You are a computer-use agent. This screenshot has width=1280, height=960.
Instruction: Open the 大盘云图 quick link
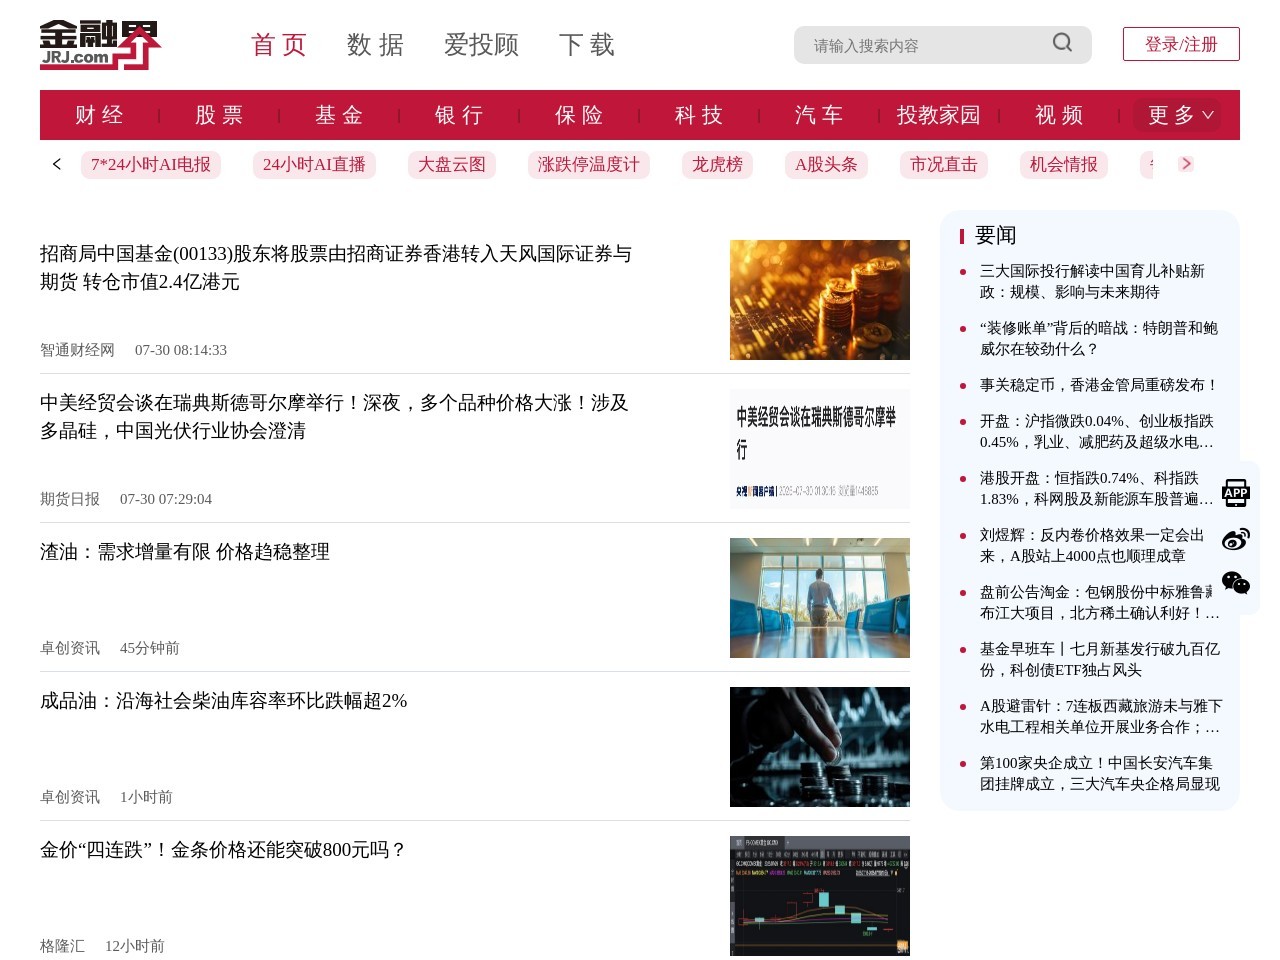point(451,164)
